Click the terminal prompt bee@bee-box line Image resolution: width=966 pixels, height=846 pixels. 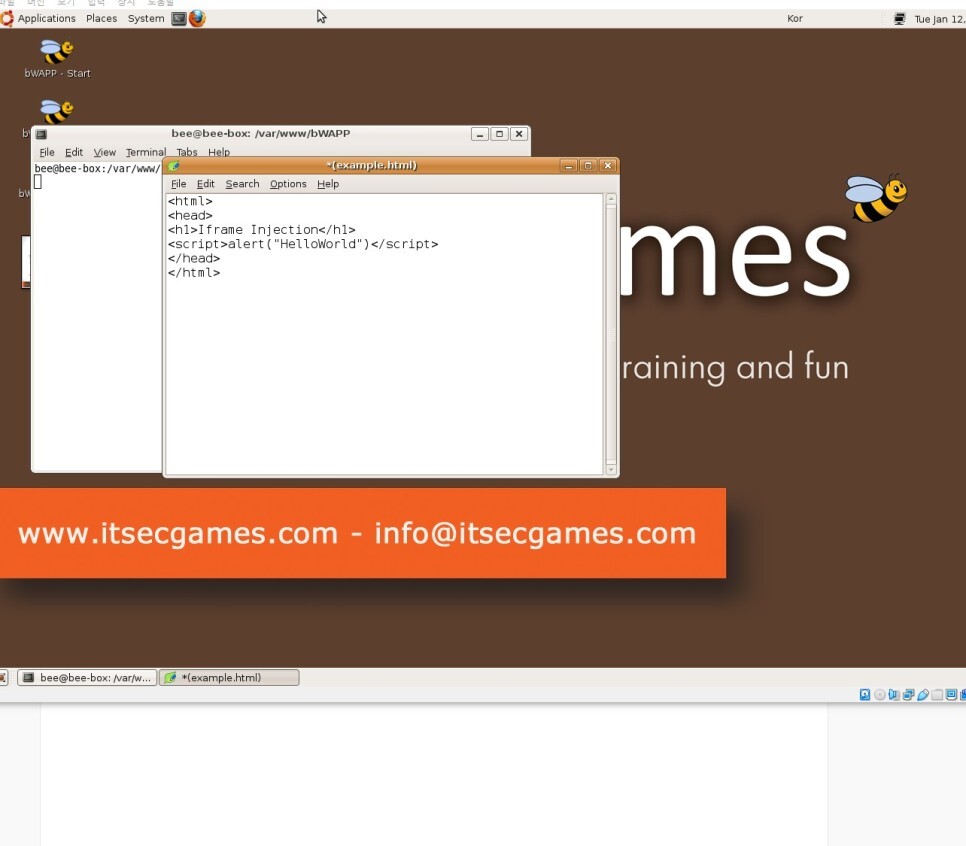[97, 169]
